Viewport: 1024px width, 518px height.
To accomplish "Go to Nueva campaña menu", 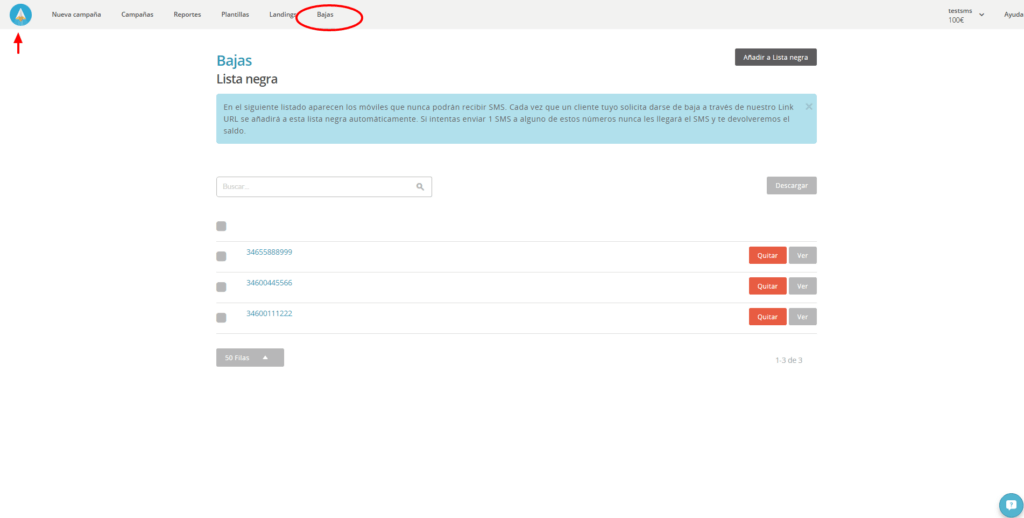I will point(76,15).
